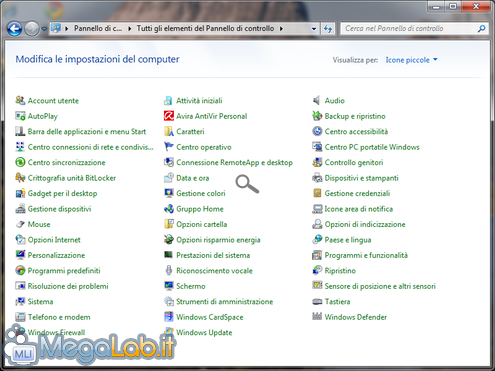Open the Windows Update link
The height and width of the screenshot is (371, 495).
(x=204, y=332)
